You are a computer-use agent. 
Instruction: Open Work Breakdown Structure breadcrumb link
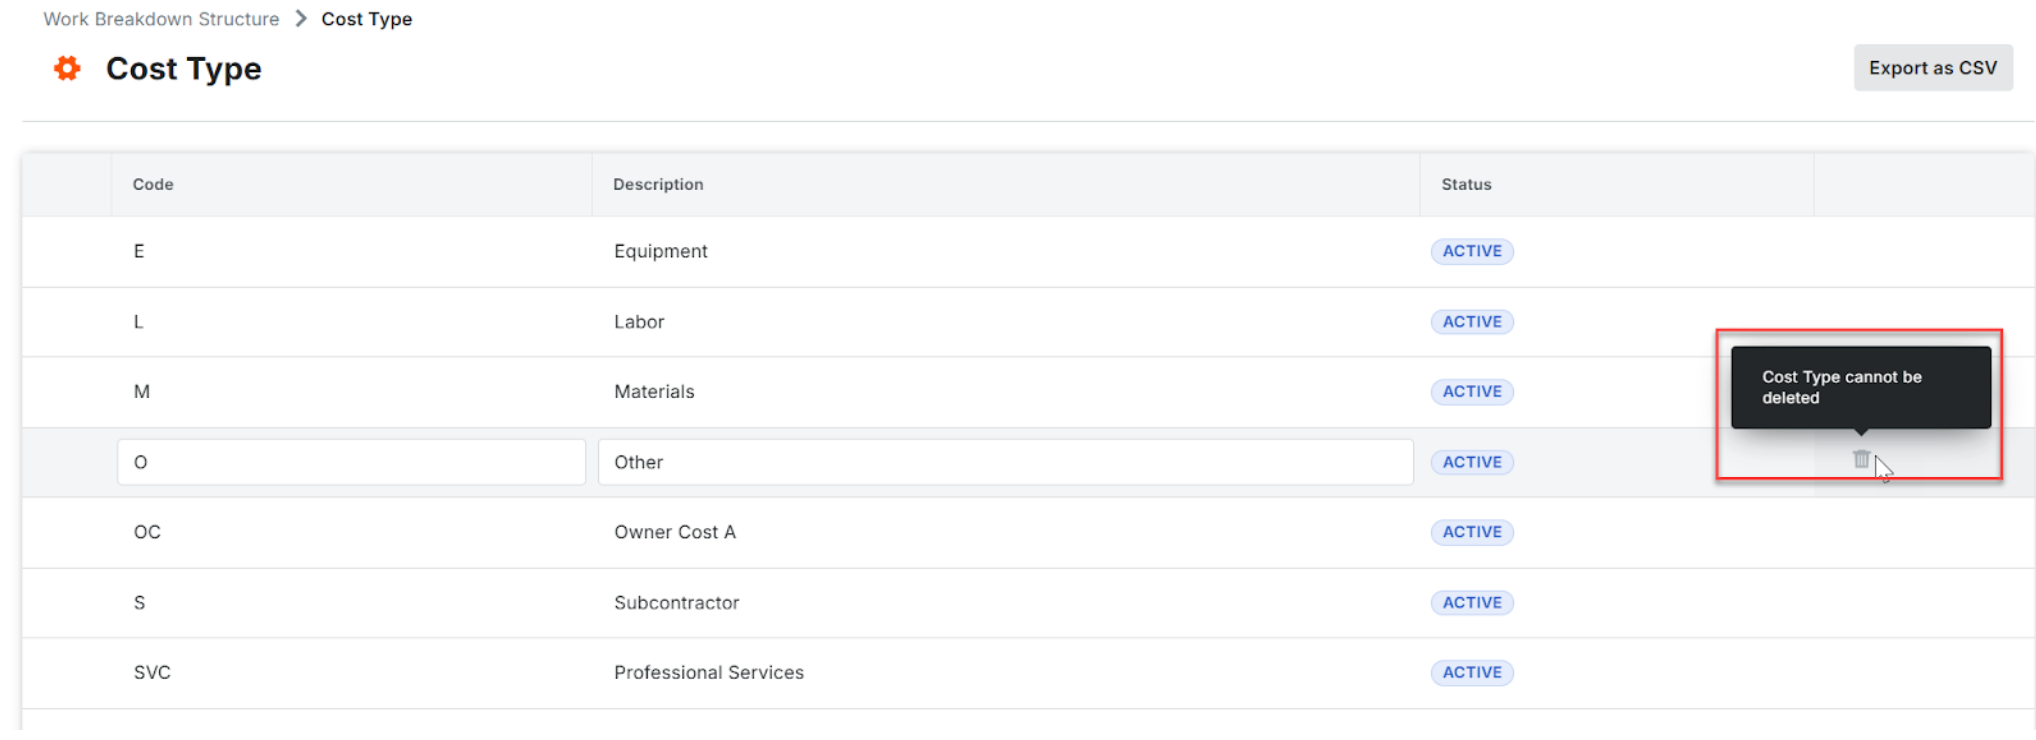click(x=161, y=19)
